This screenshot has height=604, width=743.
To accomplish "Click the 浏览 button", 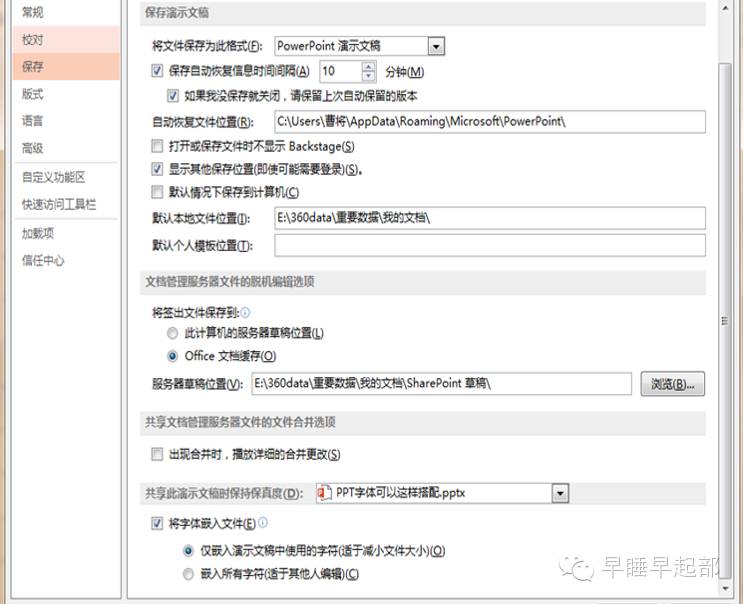I will click(672, 384).
